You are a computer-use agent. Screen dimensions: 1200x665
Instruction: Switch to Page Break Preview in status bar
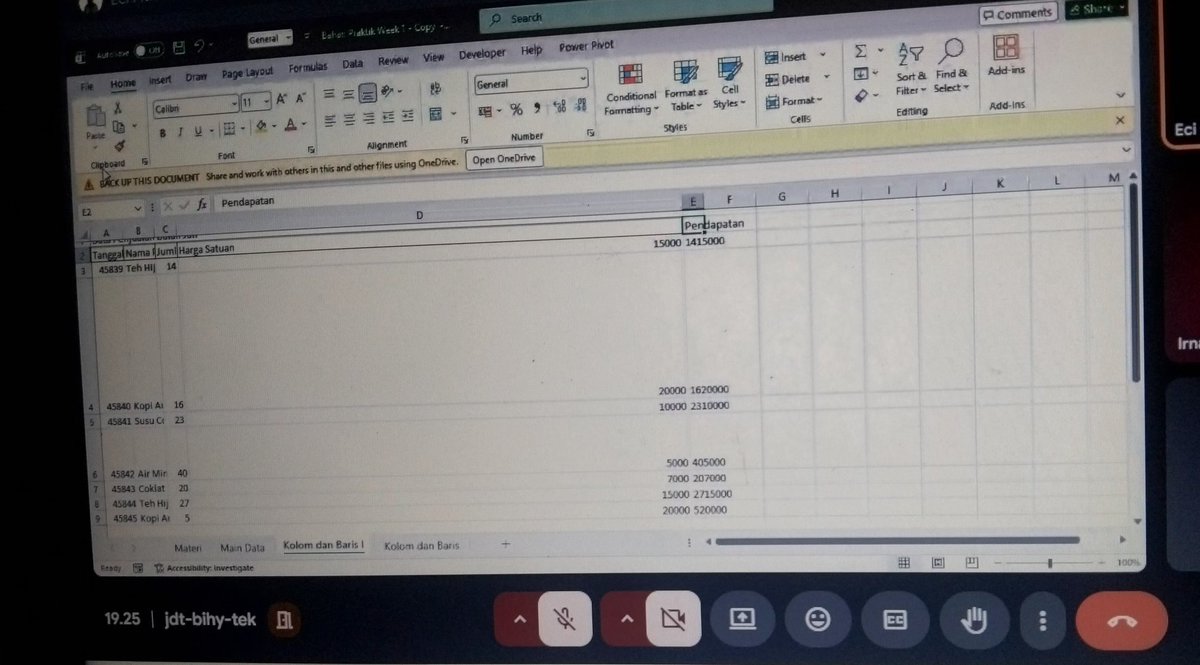pos(971,563)
